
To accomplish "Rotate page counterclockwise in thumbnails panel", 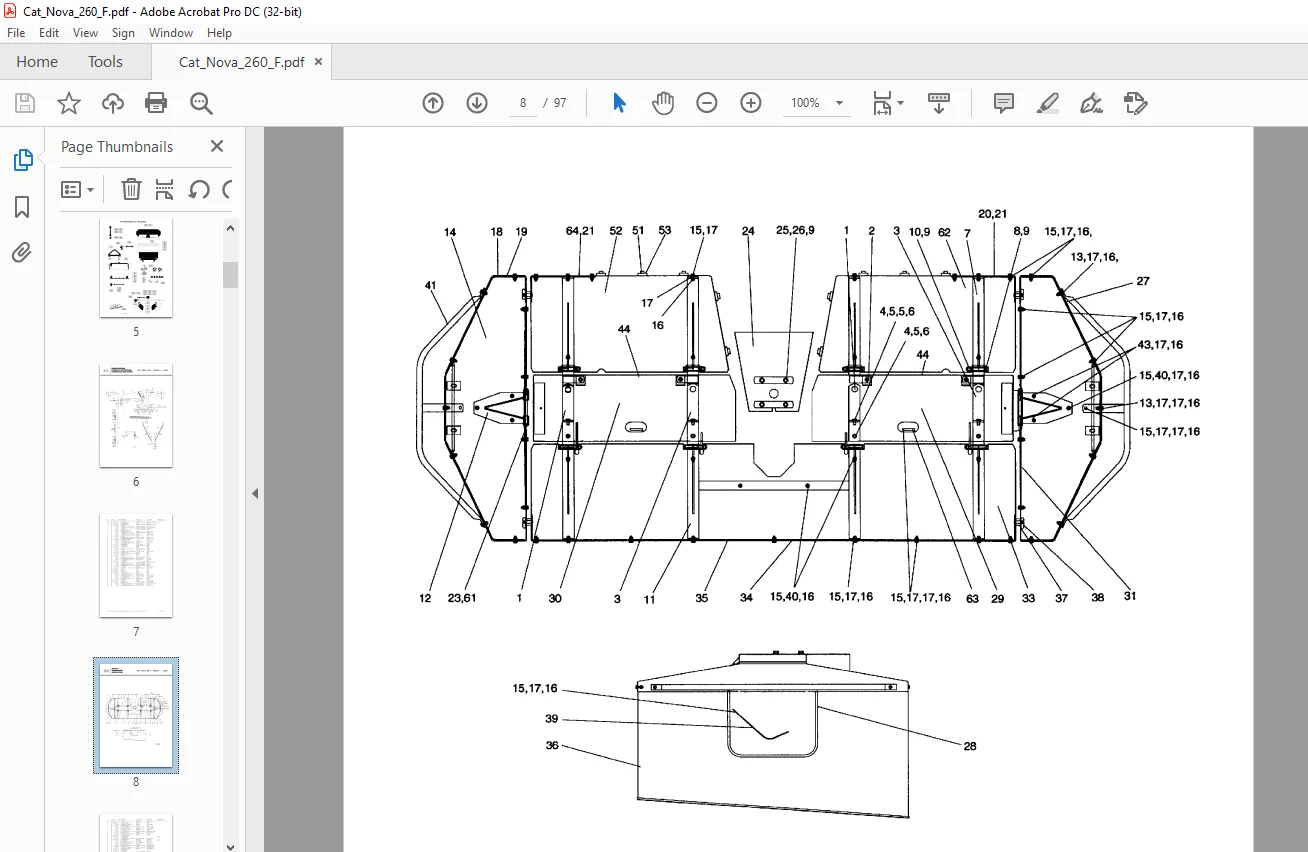I will [199, 189].
